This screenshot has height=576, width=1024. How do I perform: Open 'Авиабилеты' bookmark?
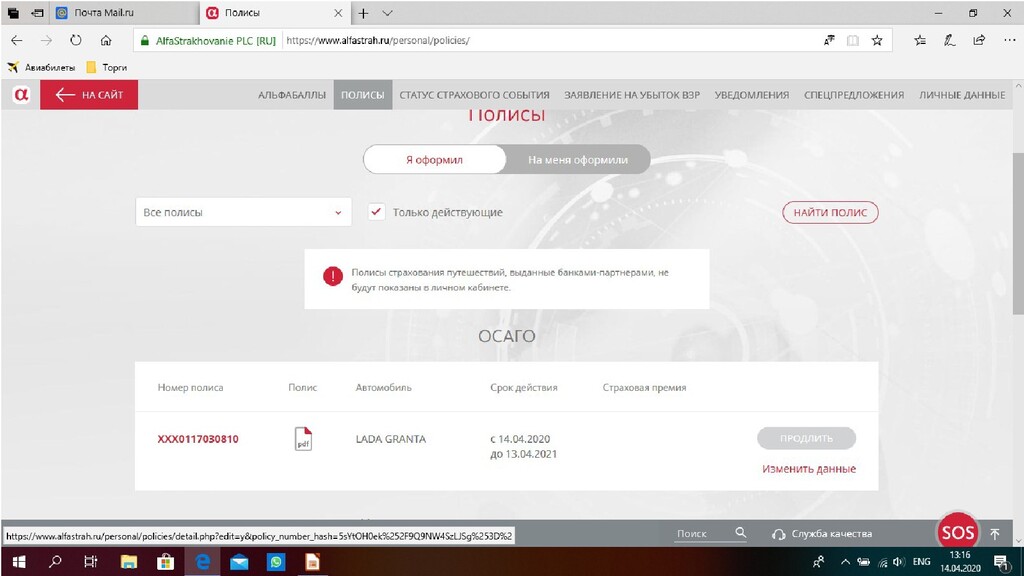tap(41, 67)
